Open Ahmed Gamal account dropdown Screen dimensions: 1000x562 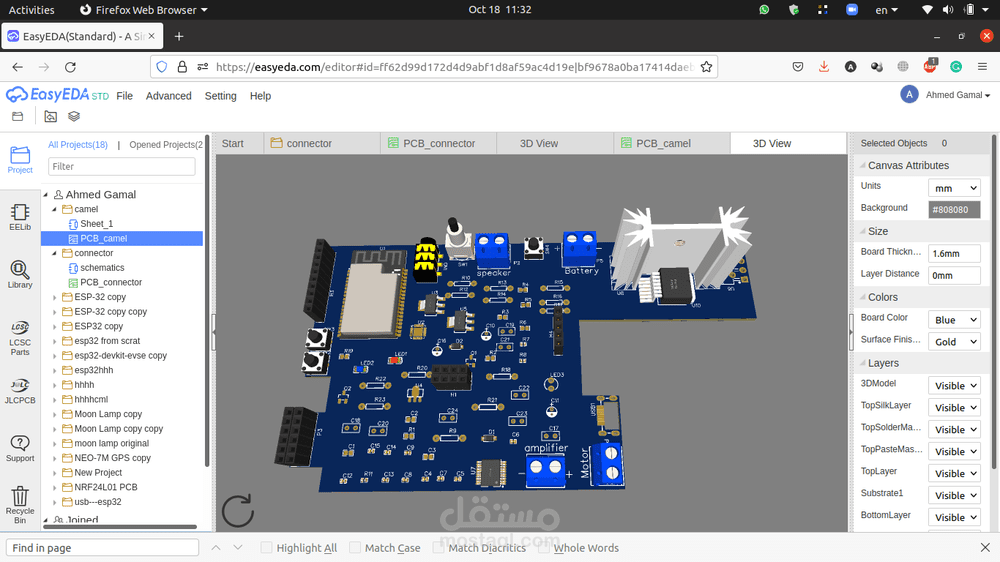click(x=958, y=95)
